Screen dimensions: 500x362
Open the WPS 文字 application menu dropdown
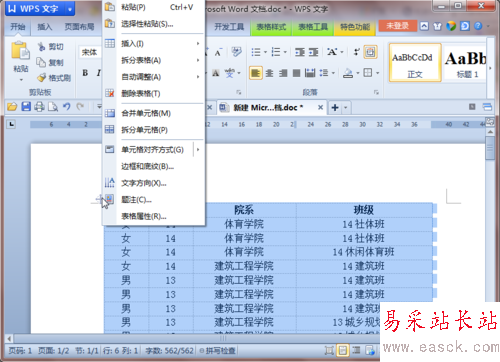coord(70,9)
